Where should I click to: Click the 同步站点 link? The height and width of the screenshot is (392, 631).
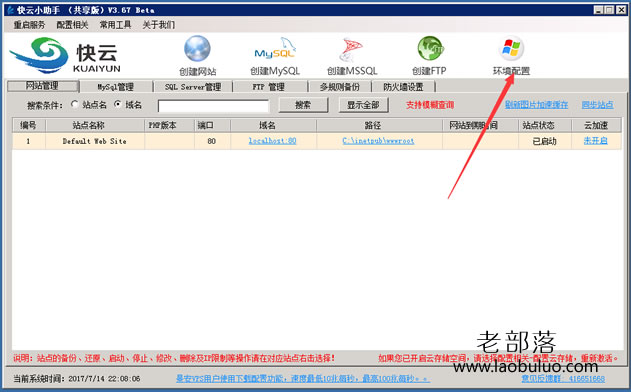[598, 105]
